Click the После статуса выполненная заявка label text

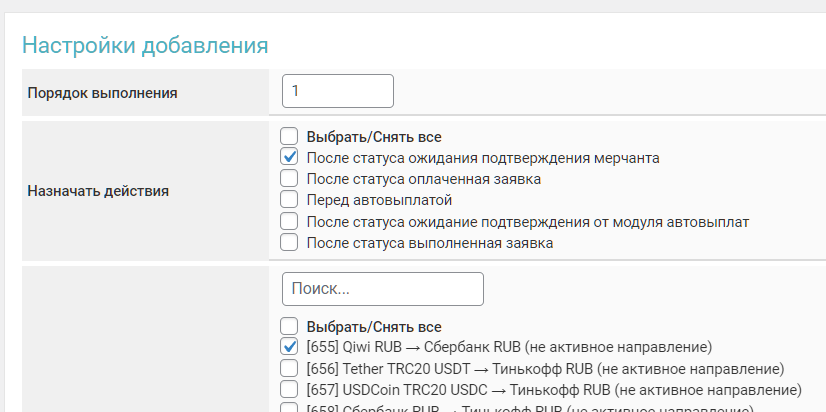click(430, 242)
